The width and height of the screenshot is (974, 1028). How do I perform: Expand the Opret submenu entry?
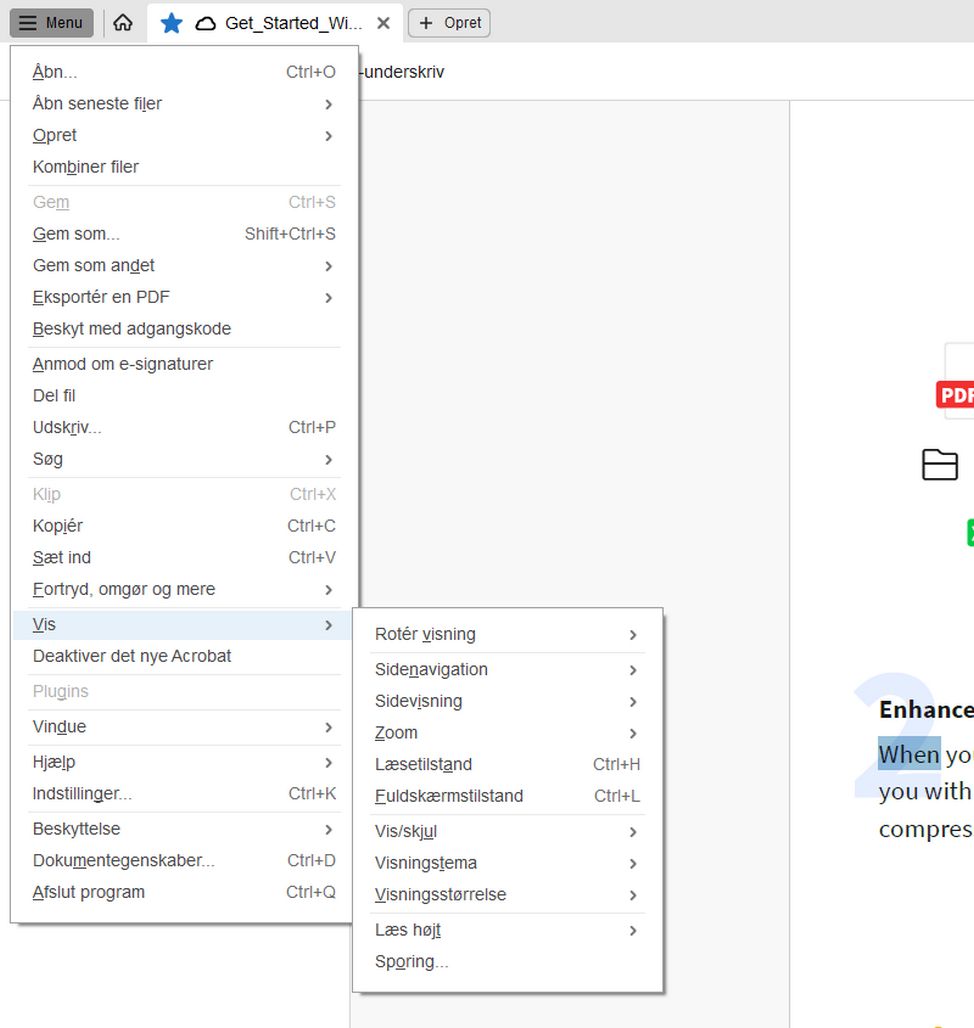click(184, 135)
